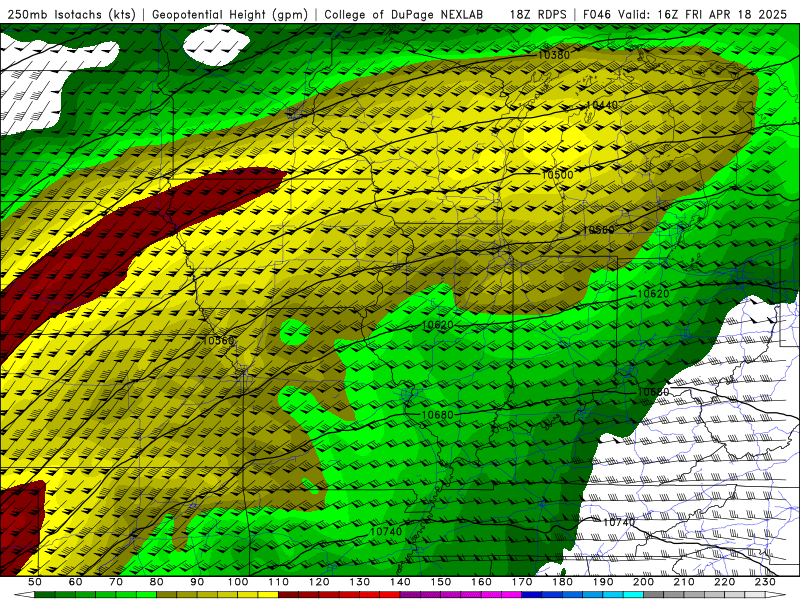Click the 10620 contour label near the east coast

[653, 293]
